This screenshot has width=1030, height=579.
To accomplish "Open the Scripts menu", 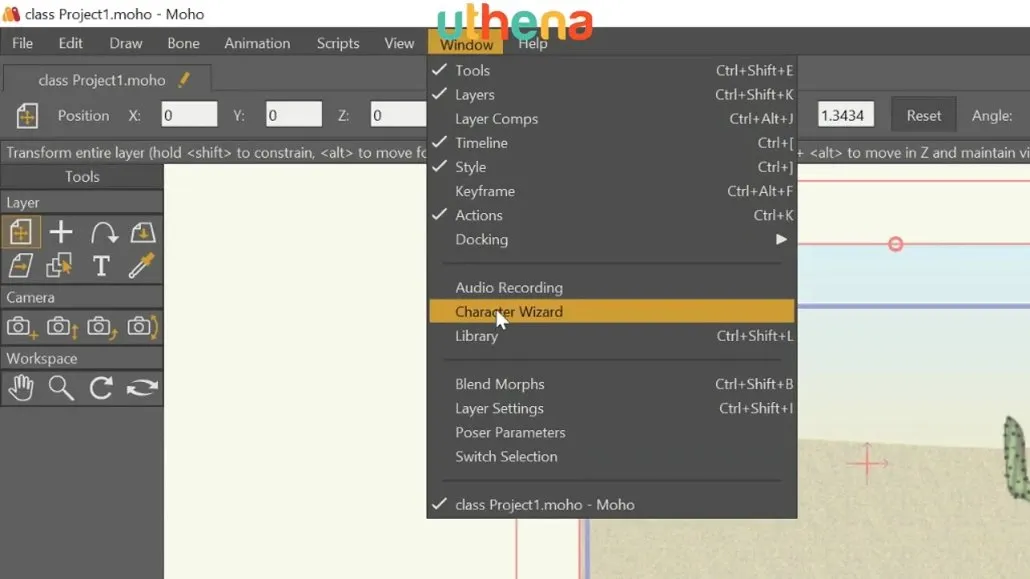I will click(x=338, y=43).
